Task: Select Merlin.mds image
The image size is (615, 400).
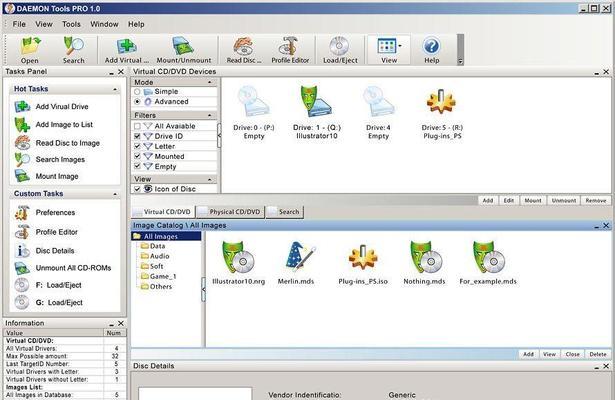Action: tap(296, 263)
